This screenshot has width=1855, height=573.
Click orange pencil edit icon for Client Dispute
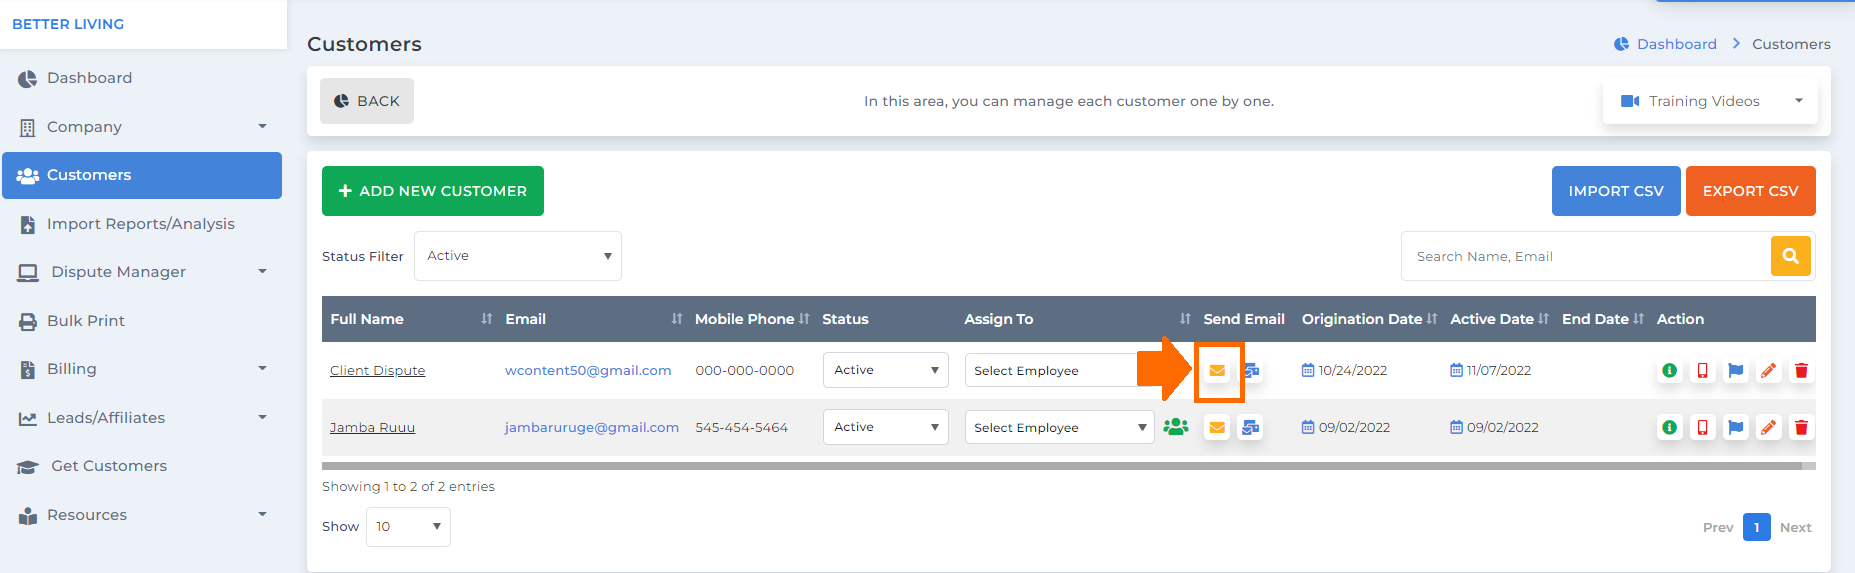click(x=1768, y=371)
